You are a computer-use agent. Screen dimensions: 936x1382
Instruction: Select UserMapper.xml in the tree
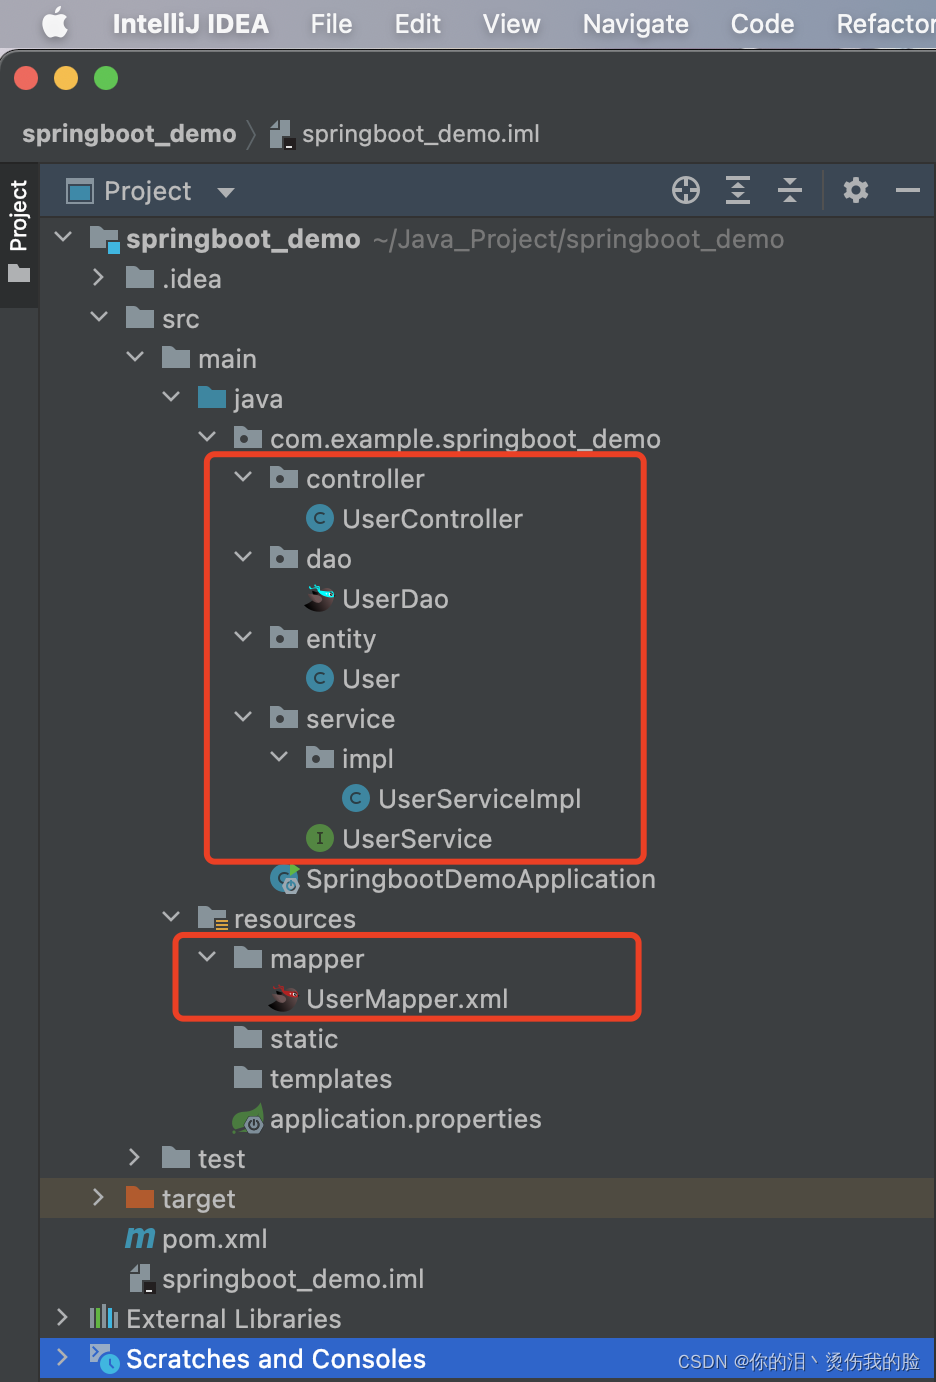point(407,999)
